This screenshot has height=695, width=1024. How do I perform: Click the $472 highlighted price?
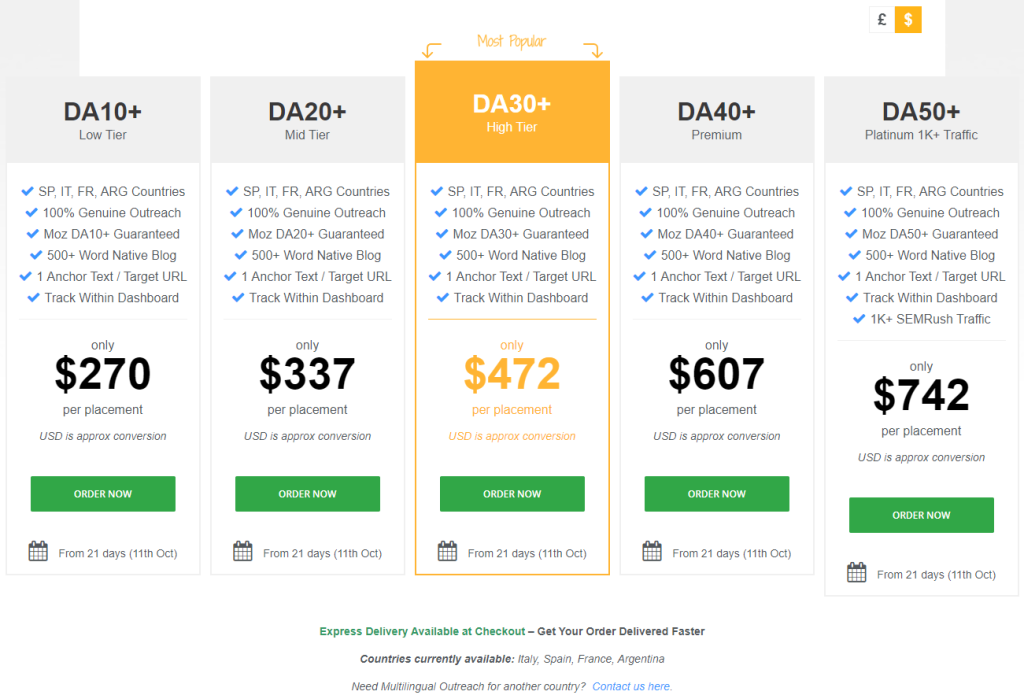click(x=512, y=374)
